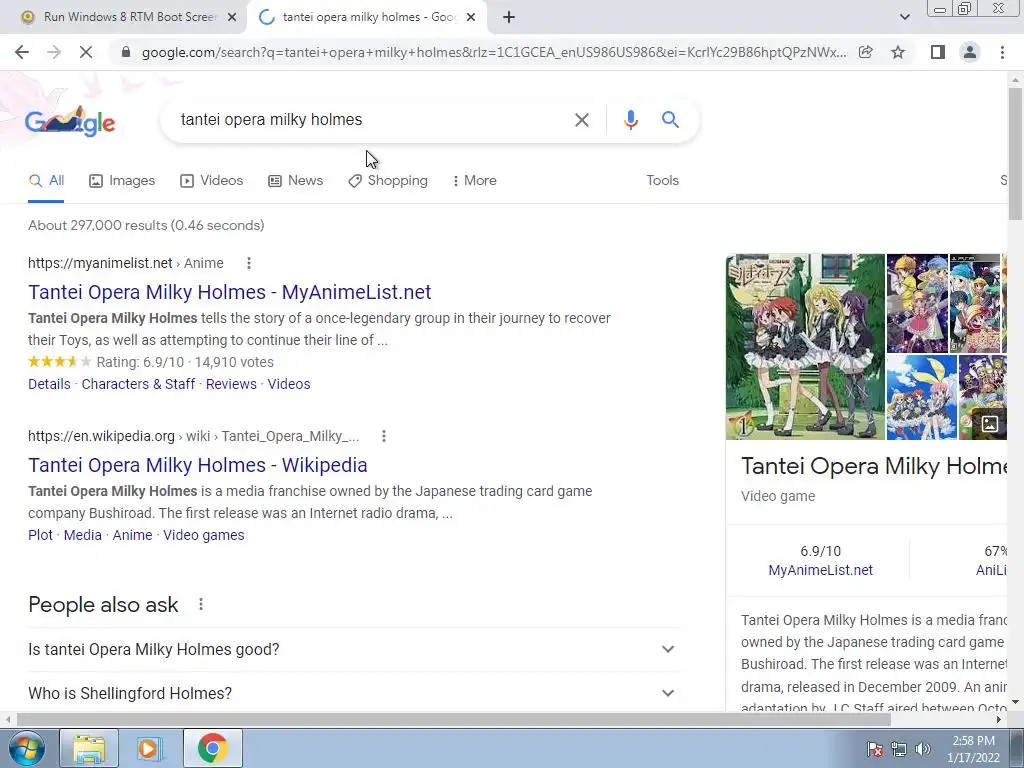Viewport: 1024px width, 768px height.
Task: Open Windows Explorer from taskbar
Action: click(x=89, y=748)
